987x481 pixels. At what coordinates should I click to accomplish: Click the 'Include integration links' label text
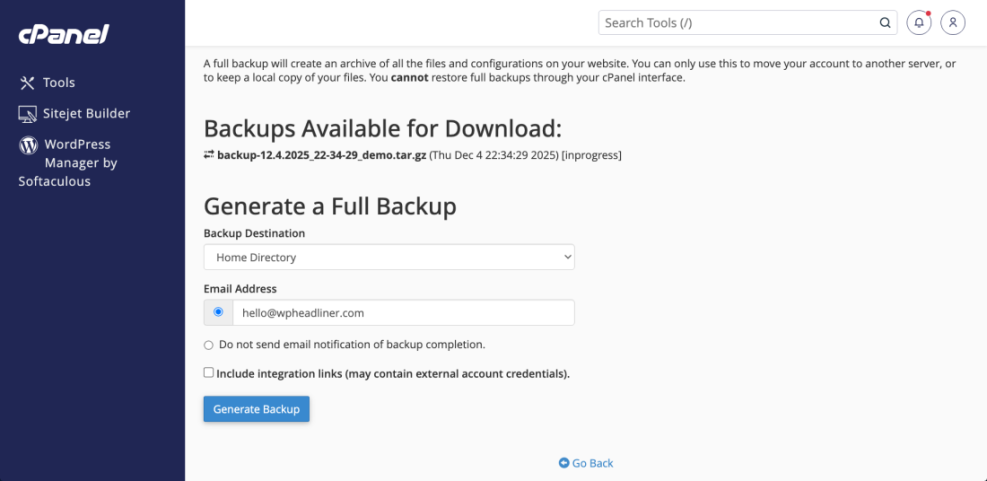[x=393, y=373]
